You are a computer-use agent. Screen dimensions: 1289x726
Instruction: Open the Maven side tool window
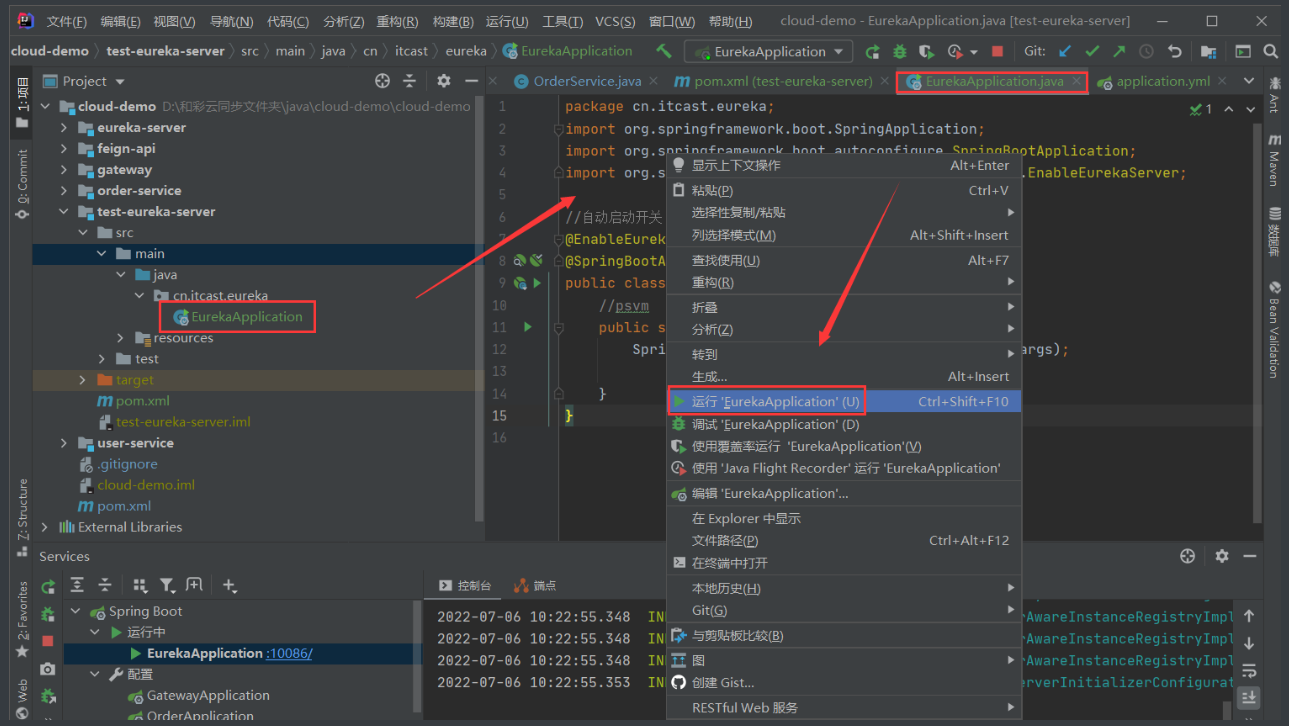click(x=1274, y=160)
